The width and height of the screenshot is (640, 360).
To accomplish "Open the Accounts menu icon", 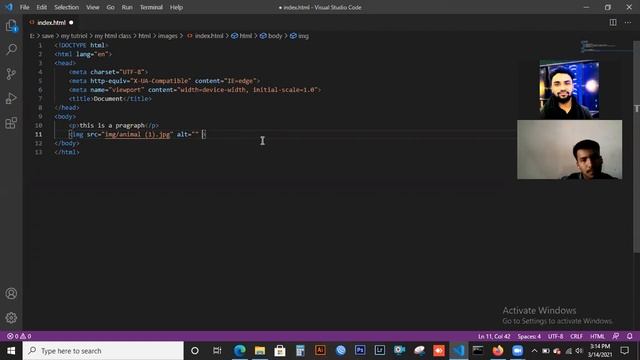I will coord(11,293).
